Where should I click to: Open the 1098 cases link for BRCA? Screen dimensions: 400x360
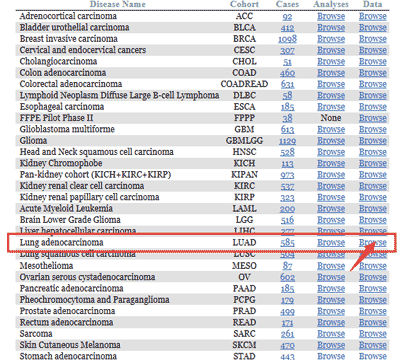click(287, 39)
